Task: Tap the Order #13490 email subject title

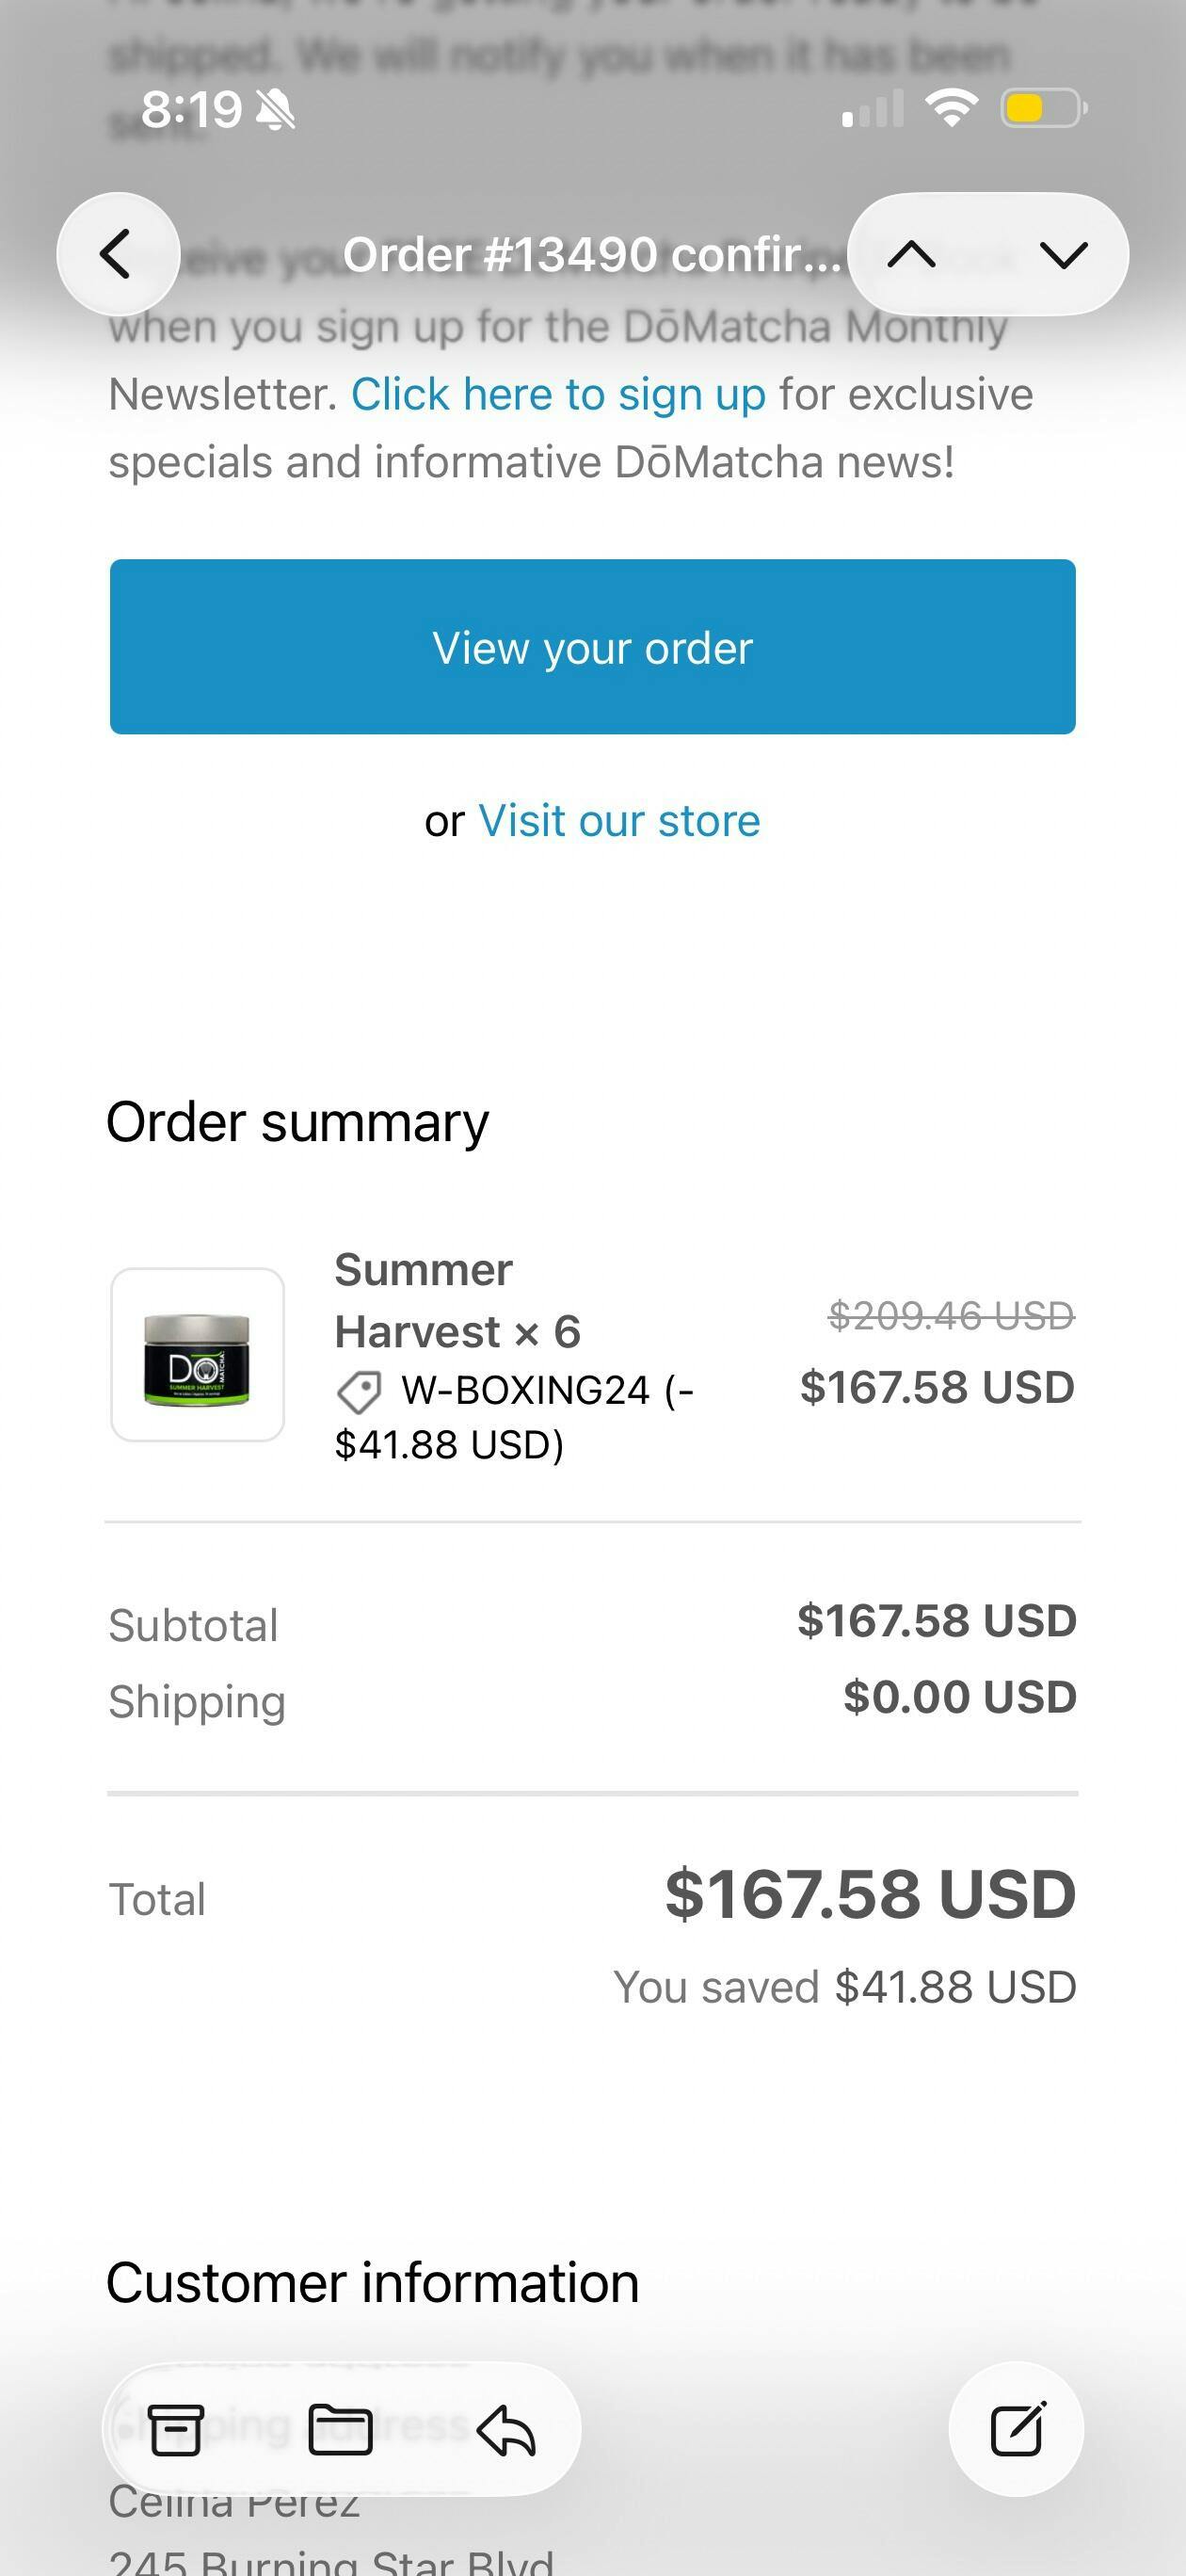Action: click(x=592, y=255)
